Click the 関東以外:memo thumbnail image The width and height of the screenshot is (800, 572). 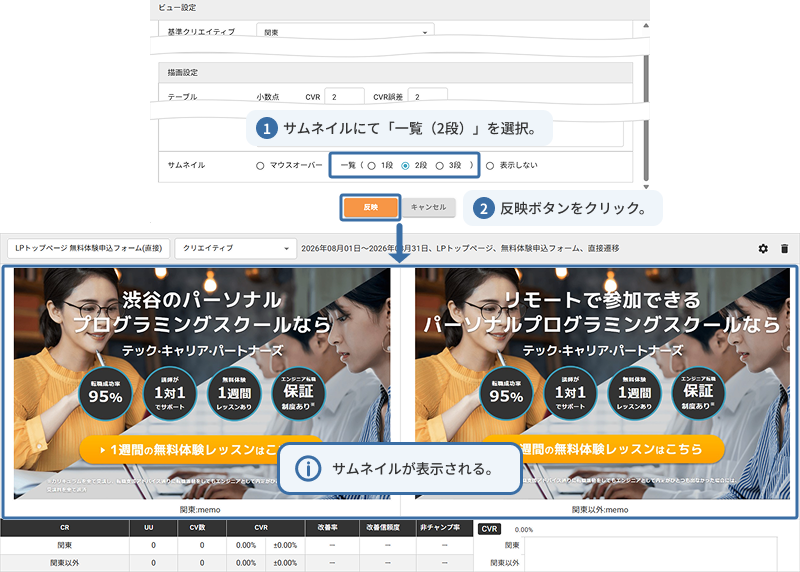coord(603,383)
